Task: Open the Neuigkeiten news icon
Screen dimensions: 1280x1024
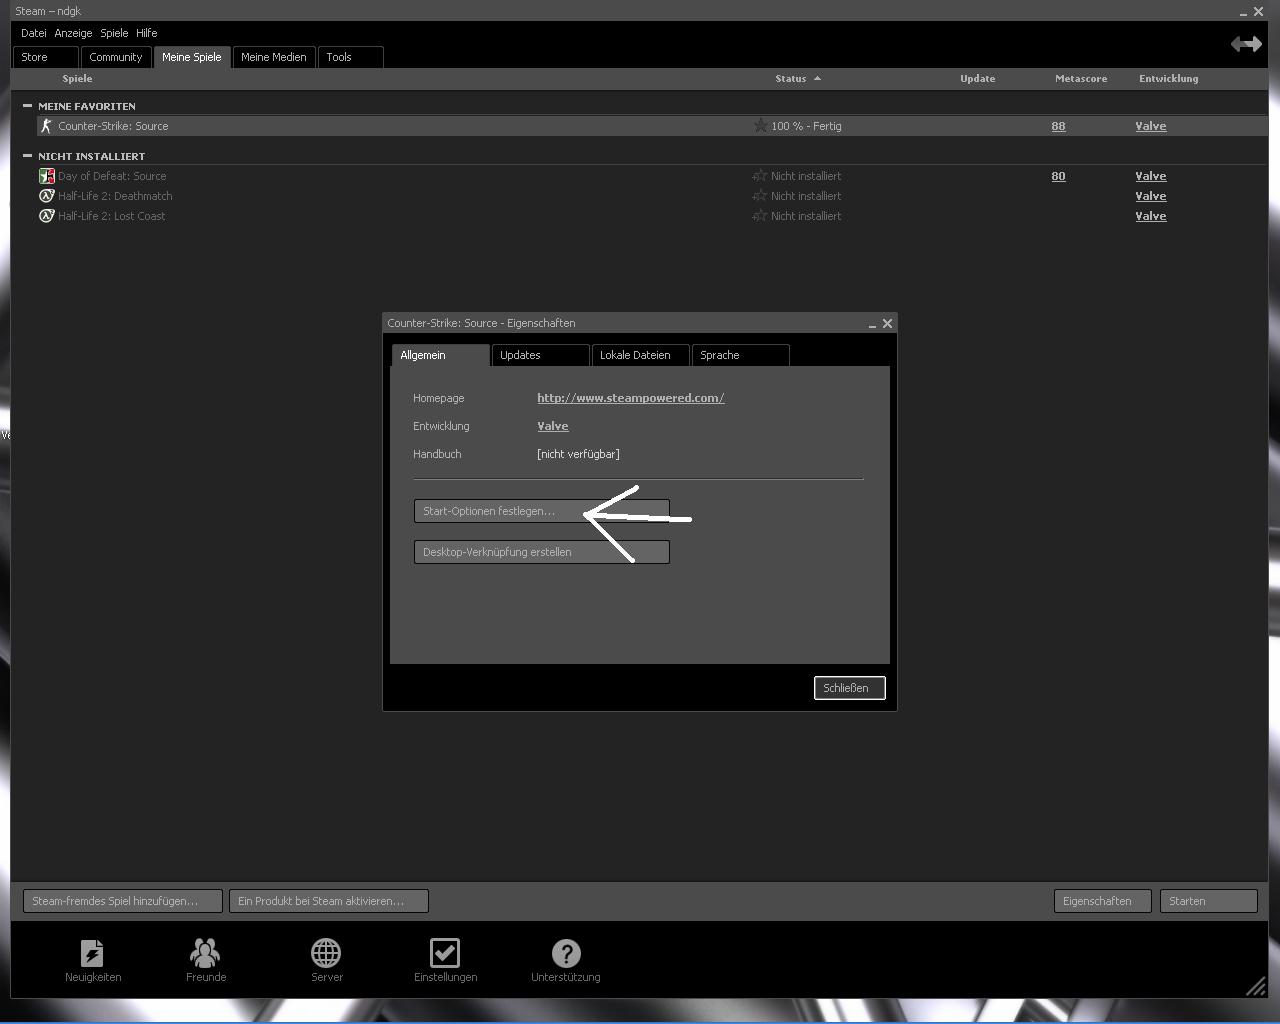Action: coord(92,954)
